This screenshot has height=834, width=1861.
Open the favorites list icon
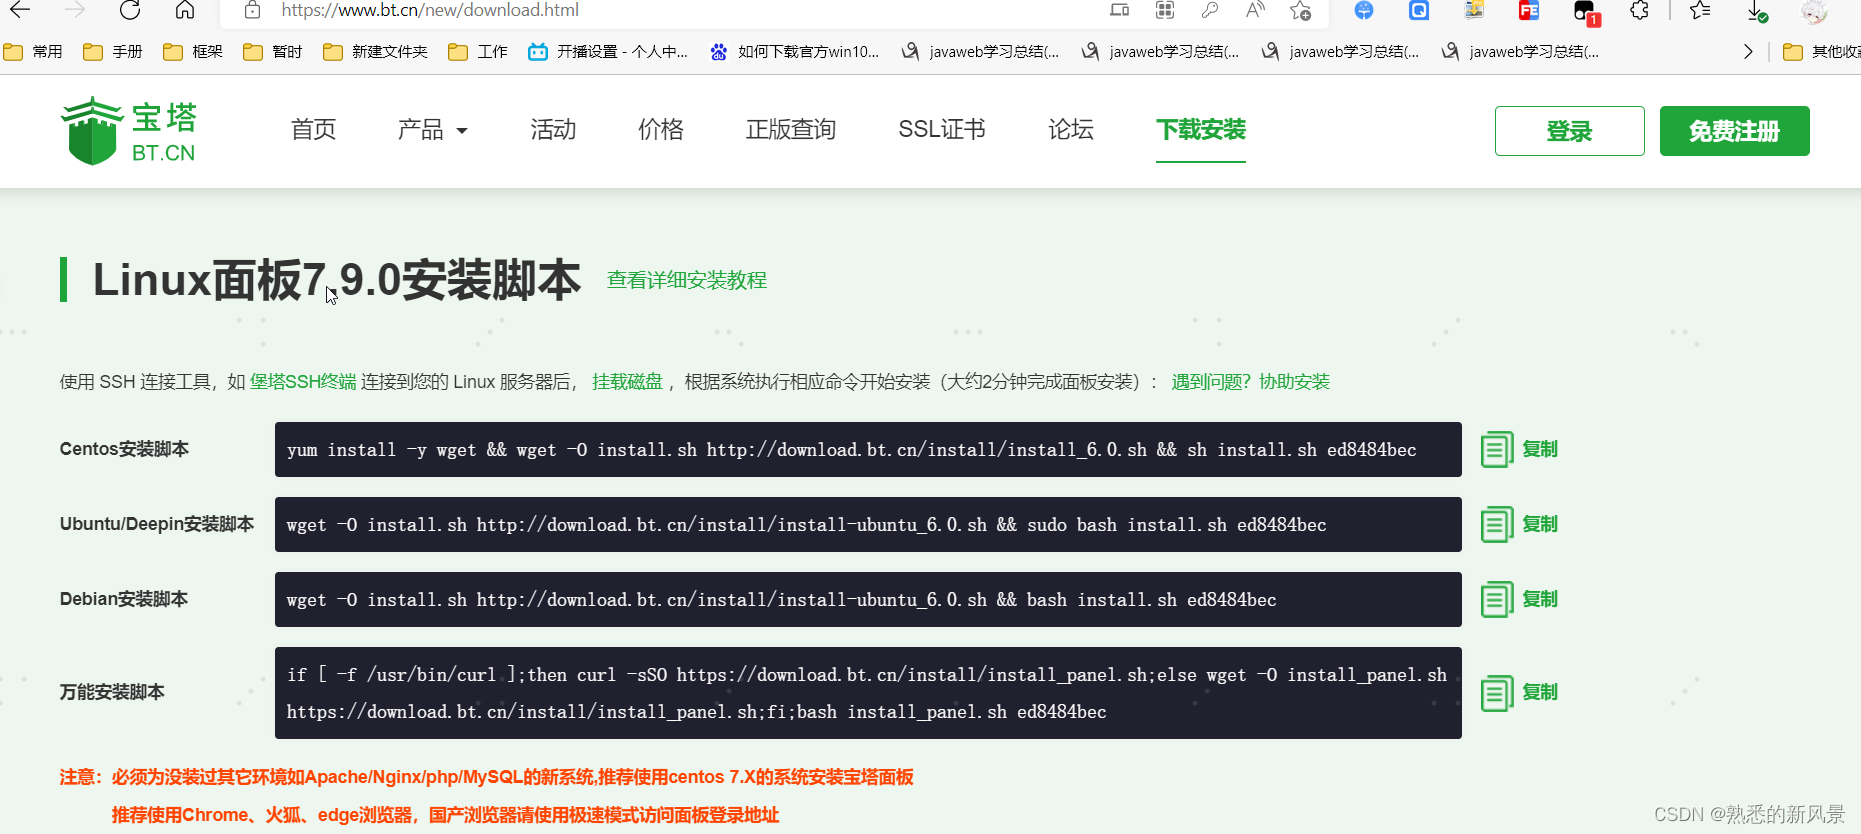coord(1700,10)
